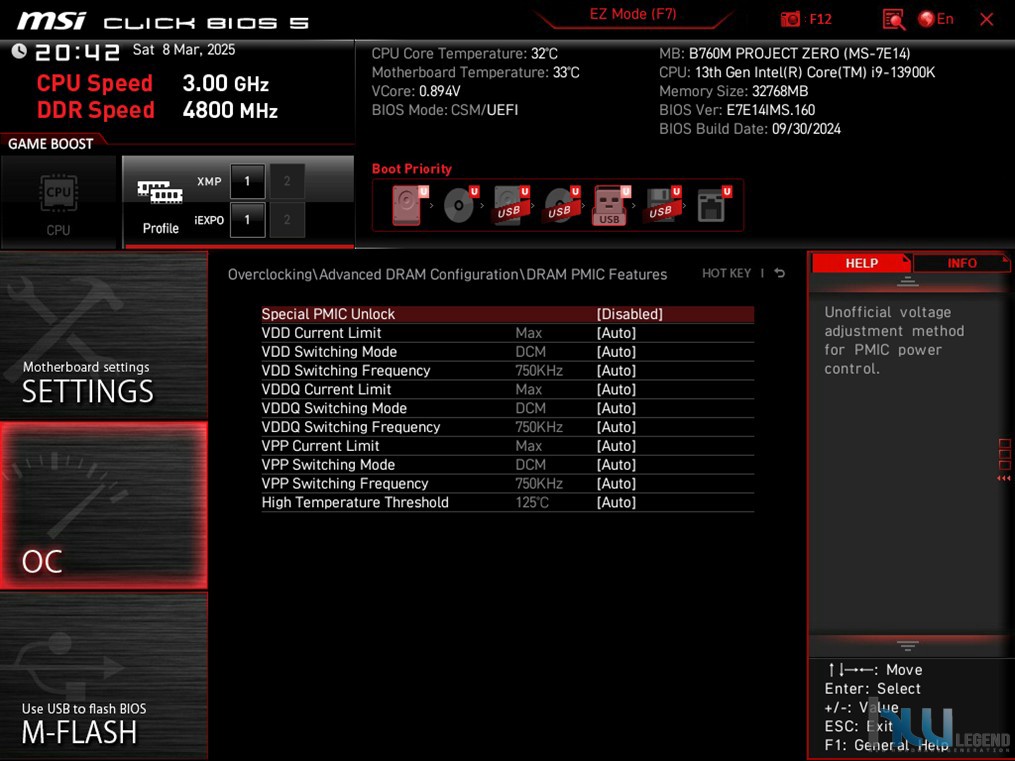Click the Motherboard Temperature: 33°C line
This screenshot has width=1015, height=761.
tap(475, 72)
